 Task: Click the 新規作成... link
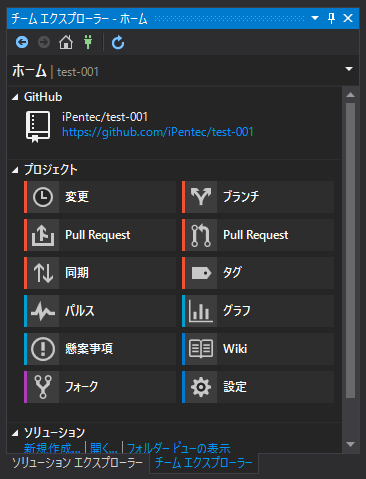52,448
